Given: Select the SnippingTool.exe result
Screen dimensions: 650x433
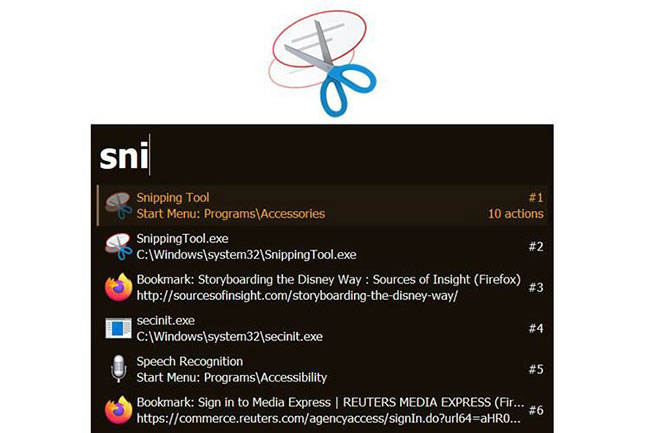Looking at the screenshot, I should [x=322, y=247].
